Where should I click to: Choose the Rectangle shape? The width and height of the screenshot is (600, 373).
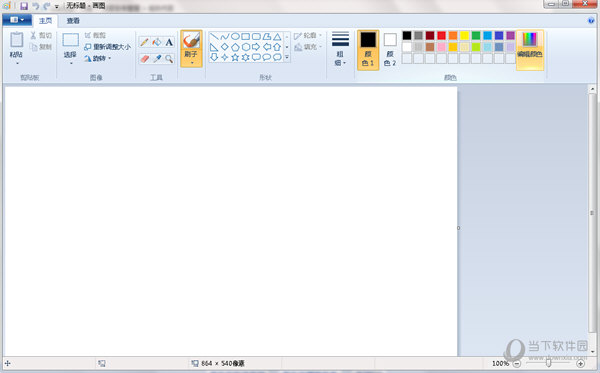pyautogui.click(x=246, y=37)
